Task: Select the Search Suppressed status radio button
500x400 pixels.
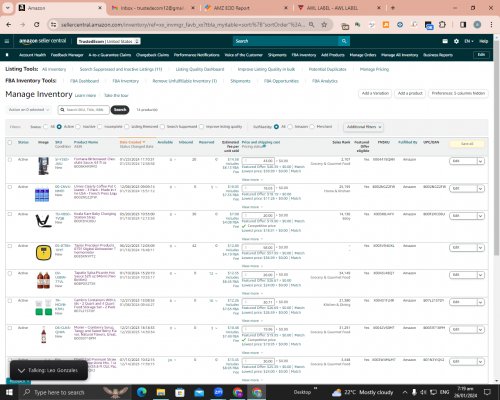Action: [162, 127]
